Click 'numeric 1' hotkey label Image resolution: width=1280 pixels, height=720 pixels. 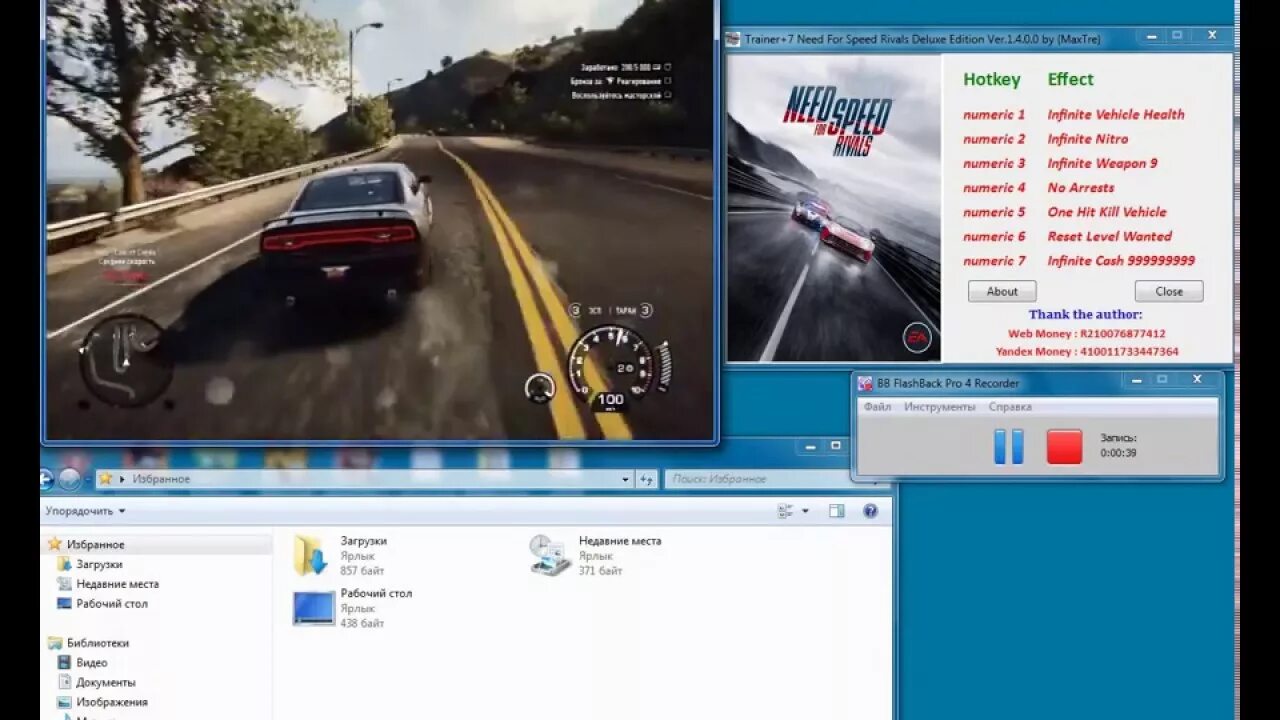994,114
